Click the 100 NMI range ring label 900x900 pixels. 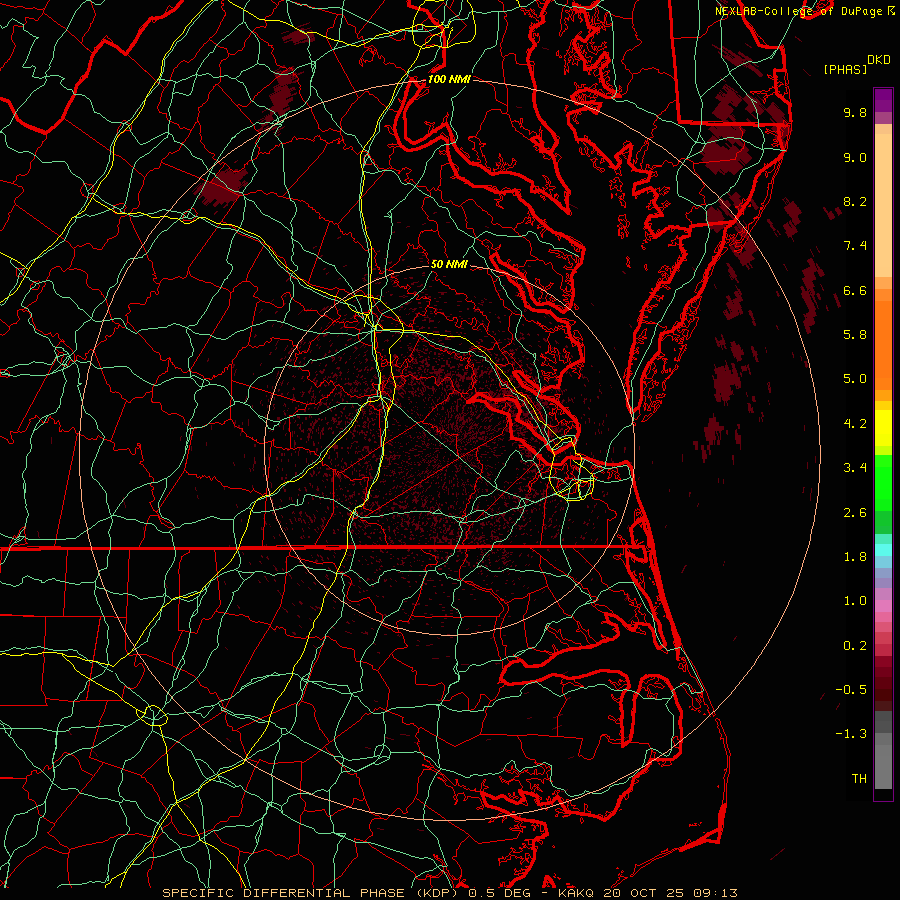449,79
